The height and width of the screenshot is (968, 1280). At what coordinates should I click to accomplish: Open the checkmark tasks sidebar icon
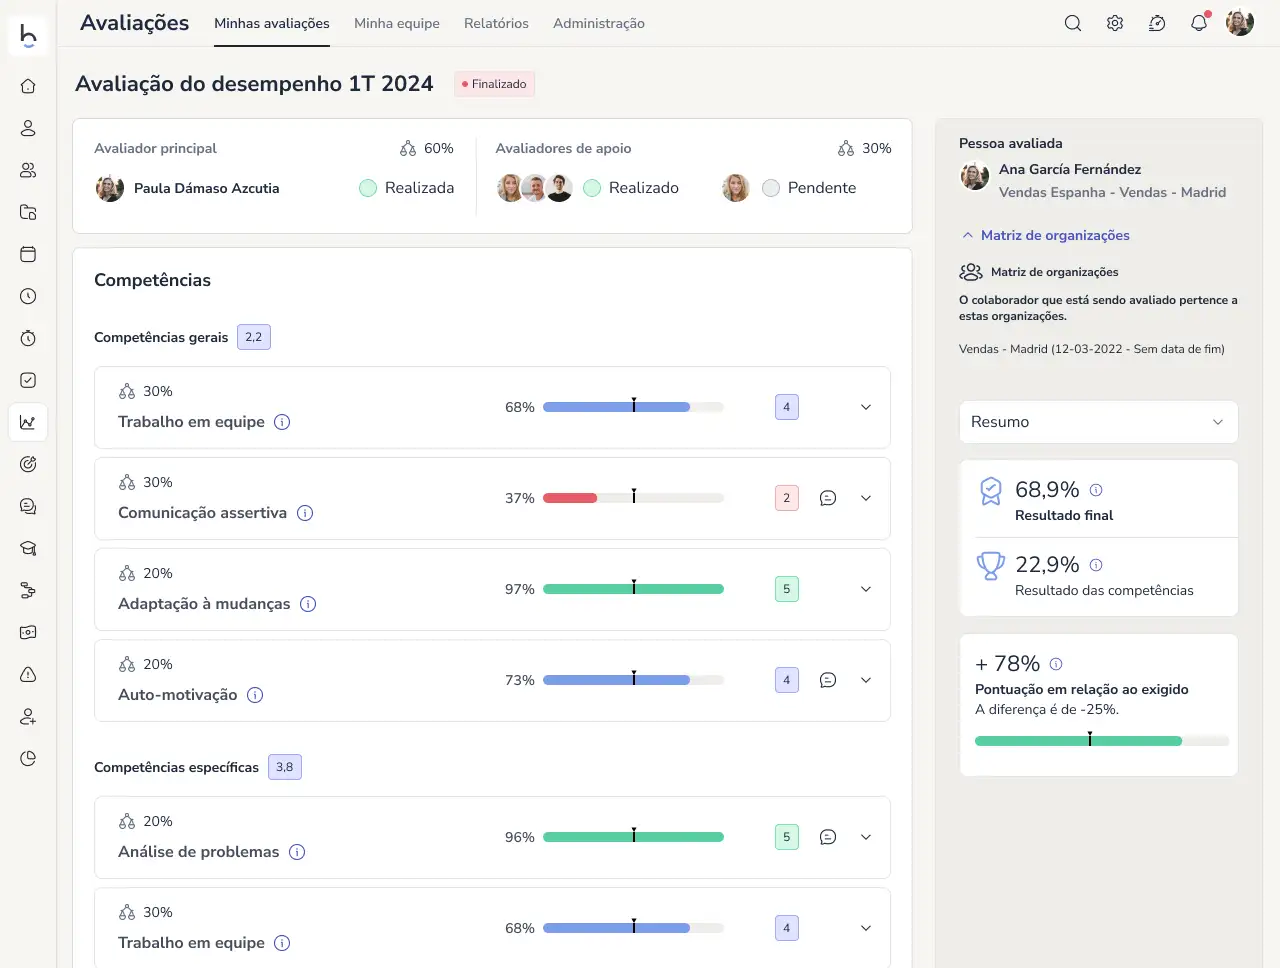pyautogui.click(x=28, y=380)
